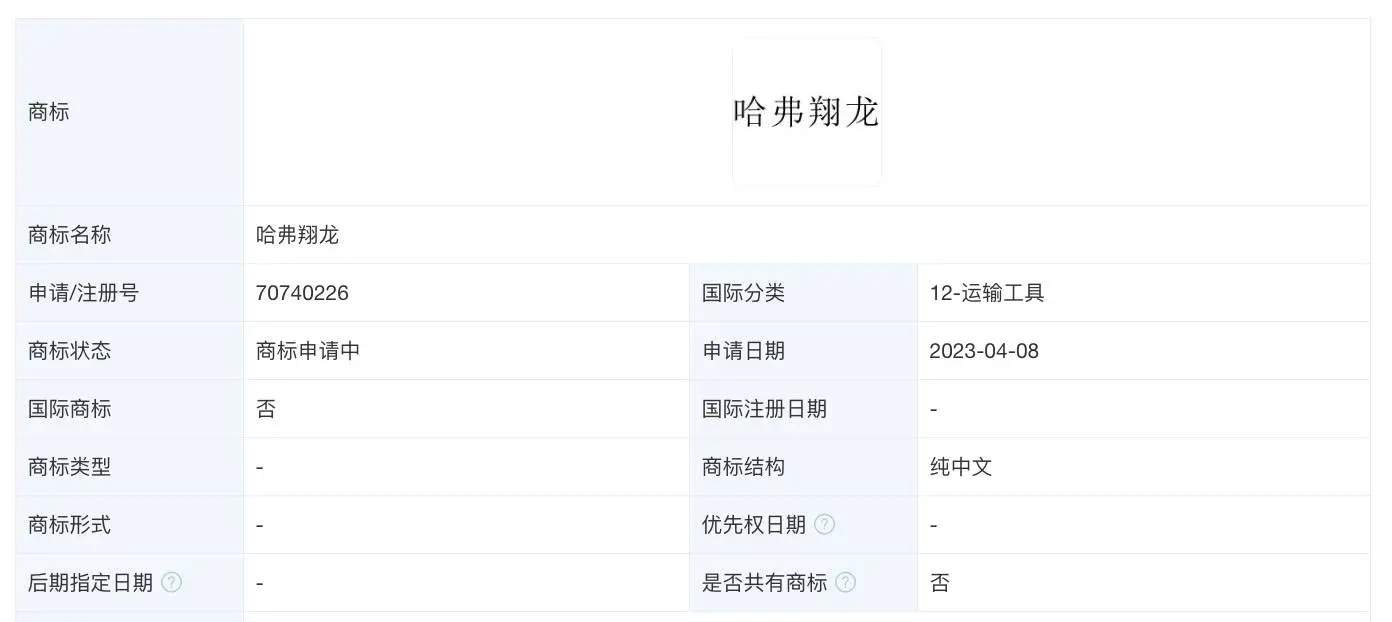
Task: Click the 商标名称 row label
Action: [69, 235]
